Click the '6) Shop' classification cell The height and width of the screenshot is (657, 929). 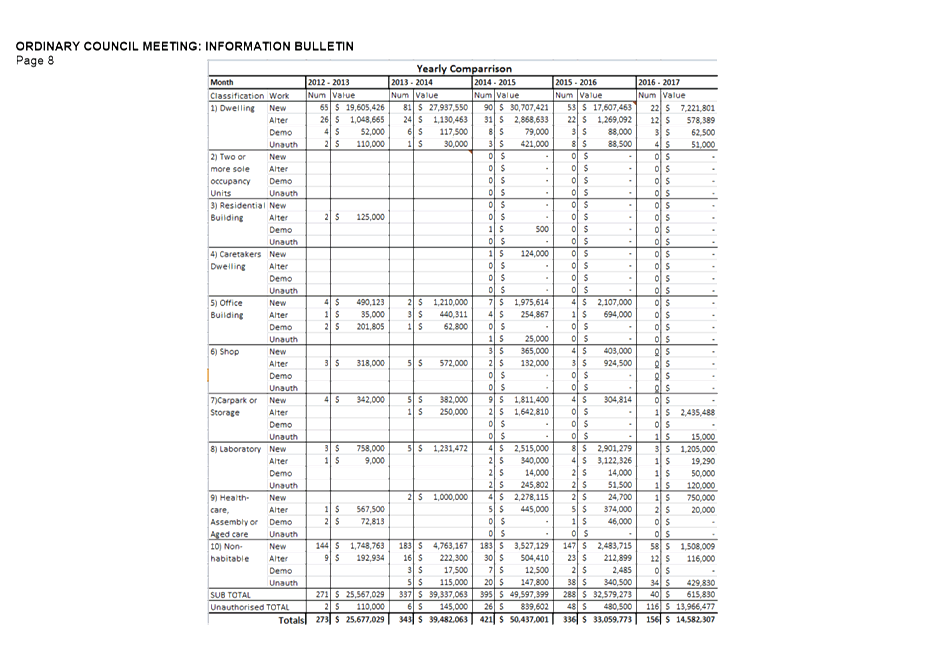tap(225, 351)
